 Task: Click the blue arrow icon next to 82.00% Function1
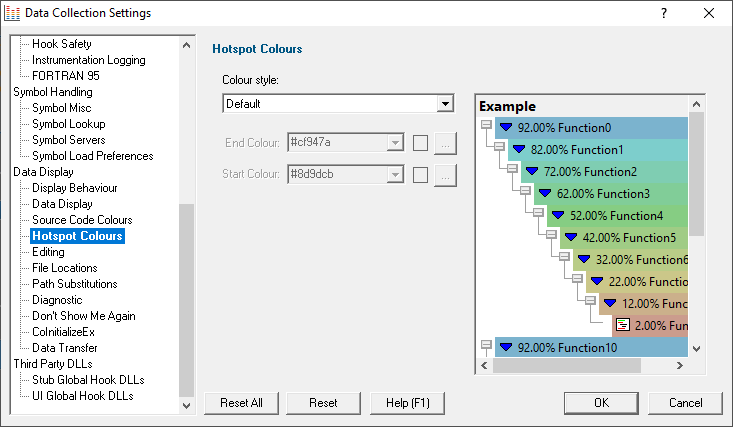click(x=519, y=149)
